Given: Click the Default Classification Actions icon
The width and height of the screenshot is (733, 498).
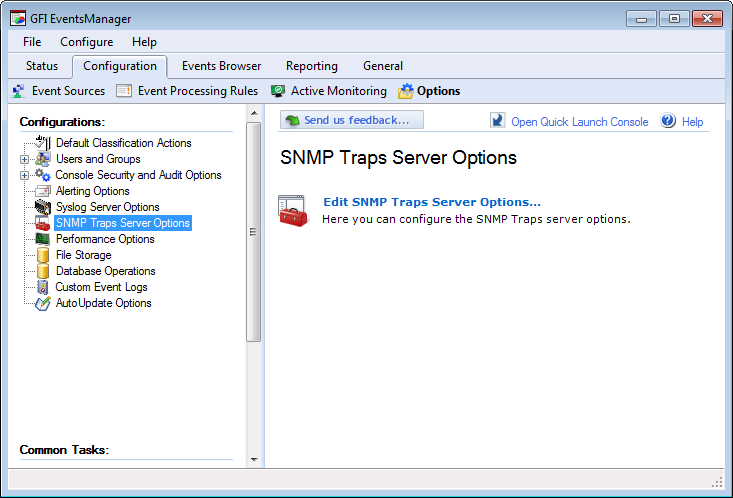Looking at the screenshot, I should click(43, 143).
